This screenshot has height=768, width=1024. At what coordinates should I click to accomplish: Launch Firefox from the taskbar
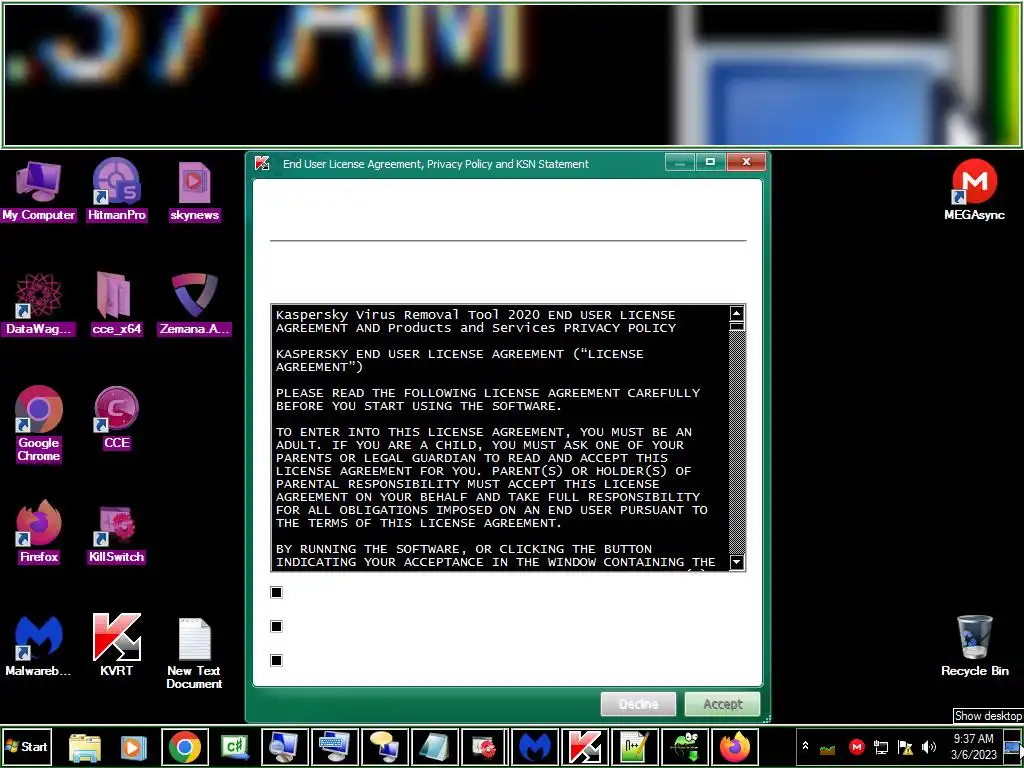735,747
